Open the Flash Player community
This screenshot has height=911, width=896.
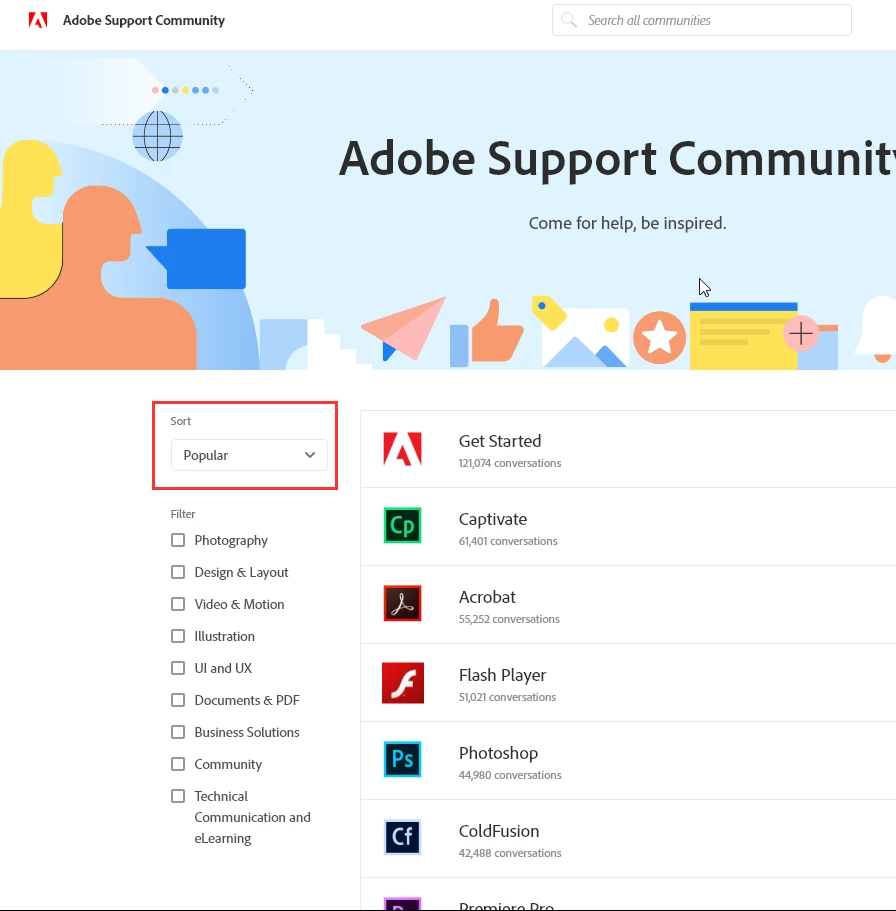click(x=502, y=675)
